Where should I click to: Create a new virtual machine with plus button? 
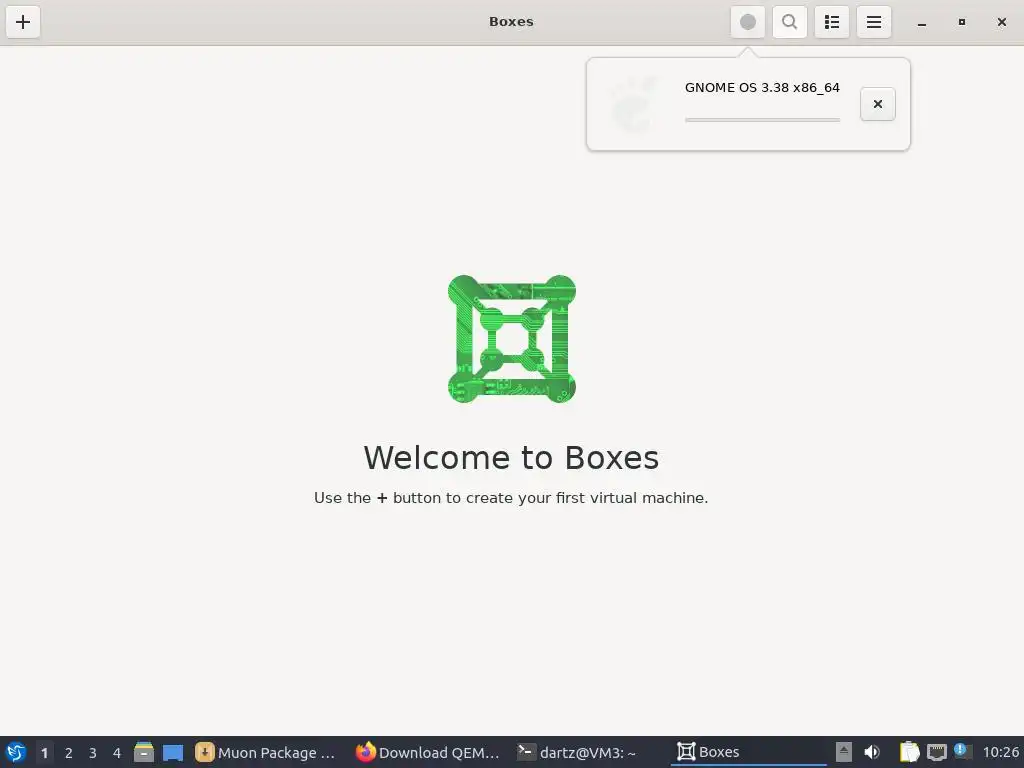[x=23, y=22]
